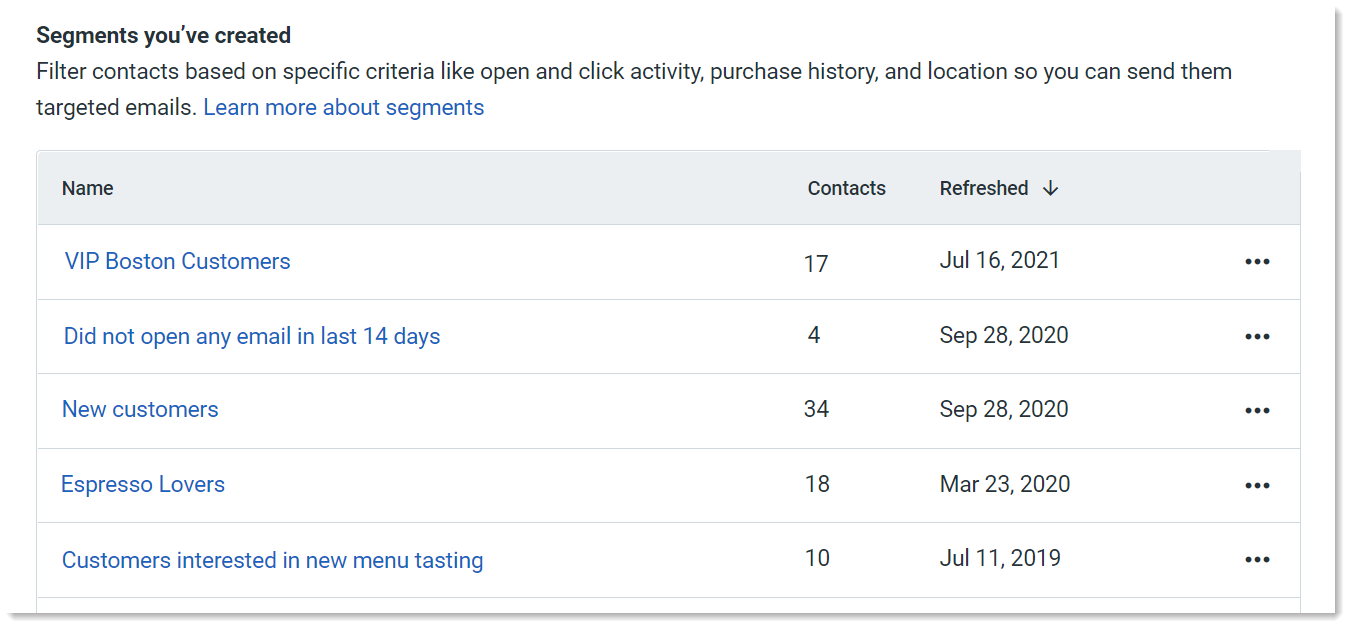
Task: Open more options for Did not open any email segment
Action: 1257,337
